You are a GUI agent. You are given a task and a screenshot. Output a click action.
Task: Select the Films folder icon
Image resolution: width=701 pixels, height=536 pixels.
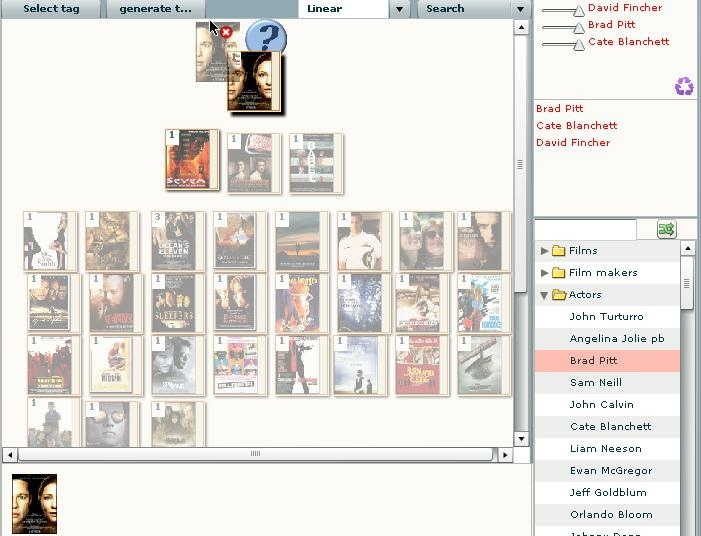tap(558, 250)
